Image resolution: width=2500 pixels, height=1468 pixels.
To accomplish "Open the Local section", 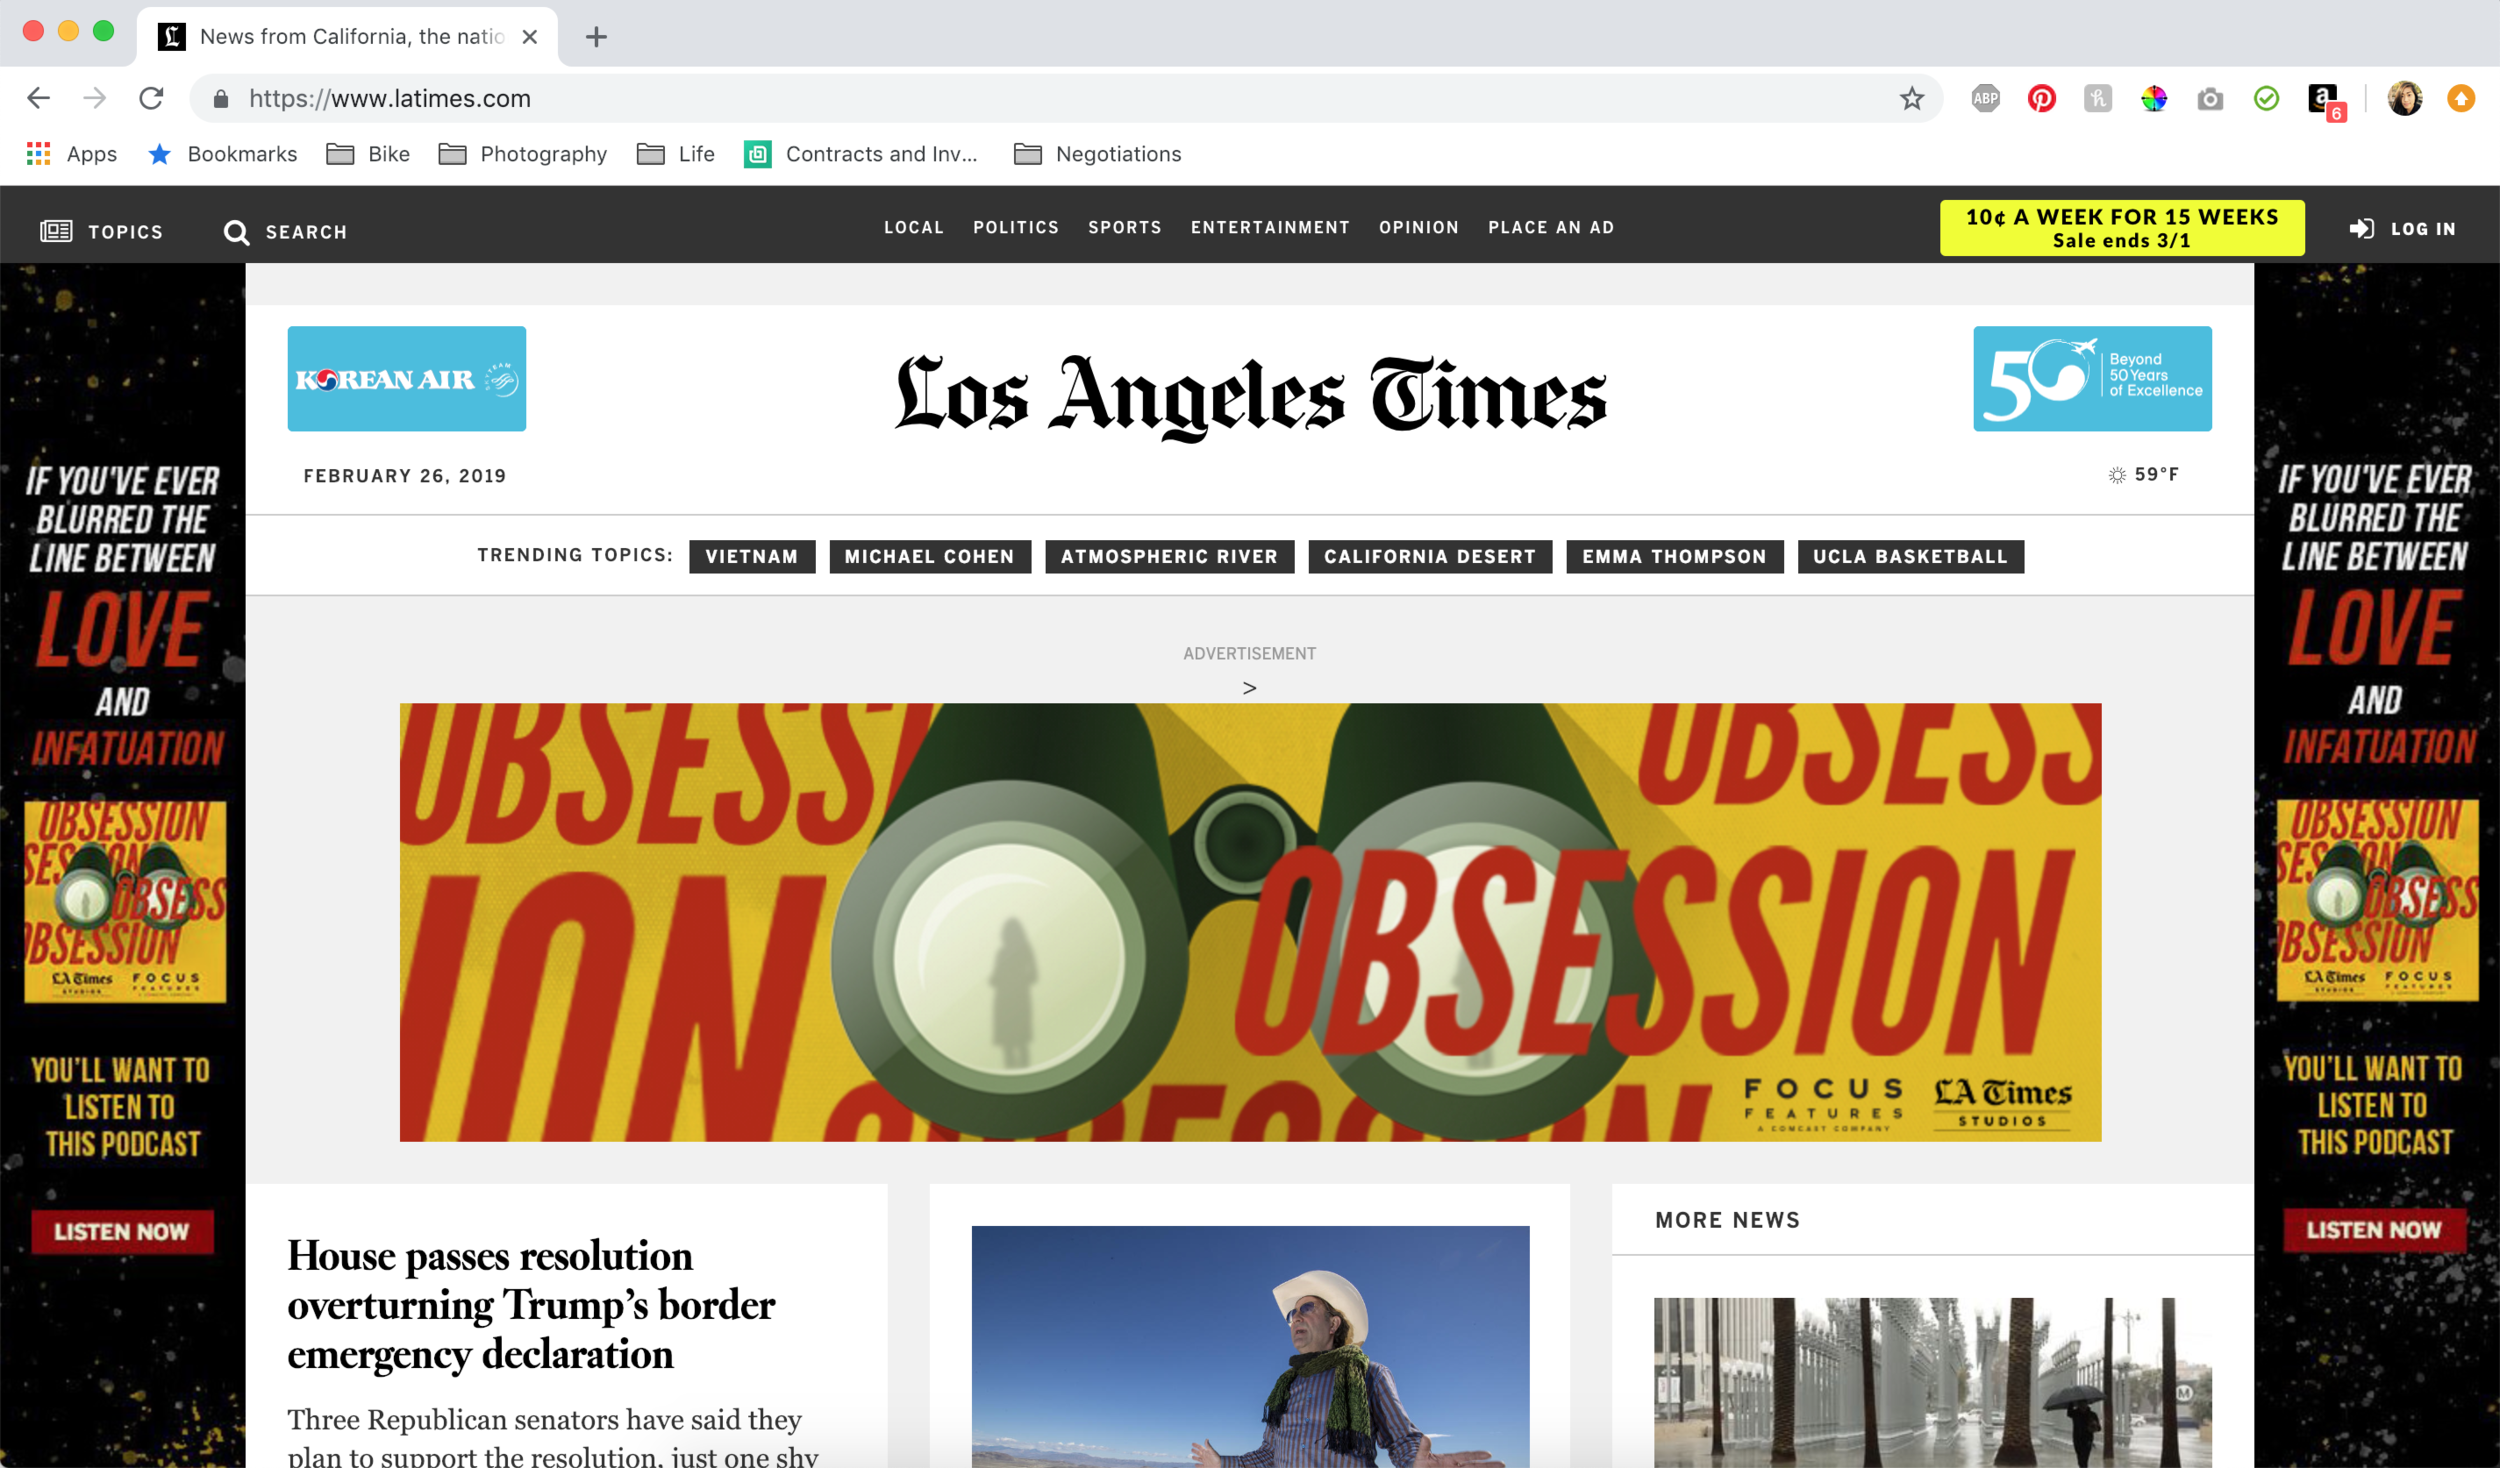I will 914,227.
